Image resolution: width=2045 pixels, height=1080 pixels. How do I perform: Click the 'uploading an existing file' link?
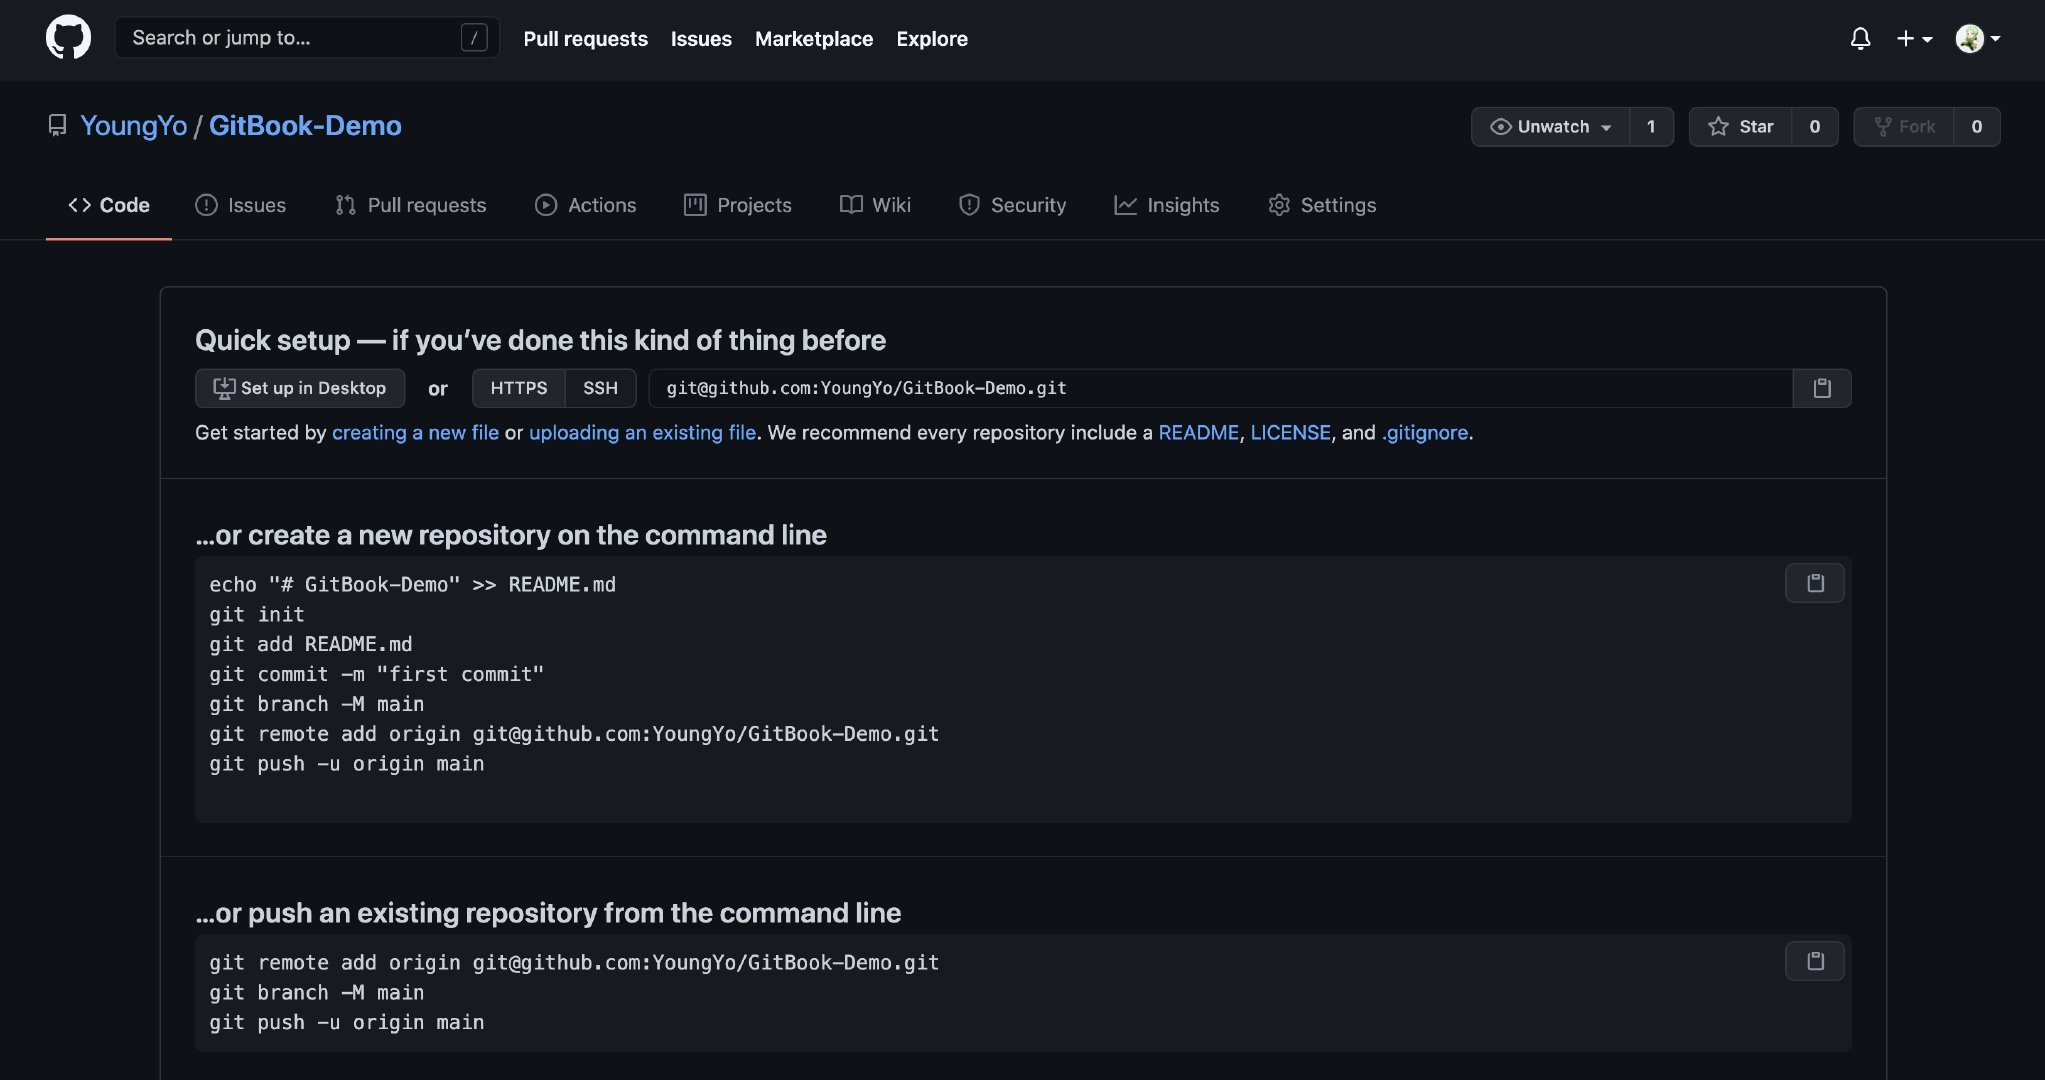coord(642,433)
